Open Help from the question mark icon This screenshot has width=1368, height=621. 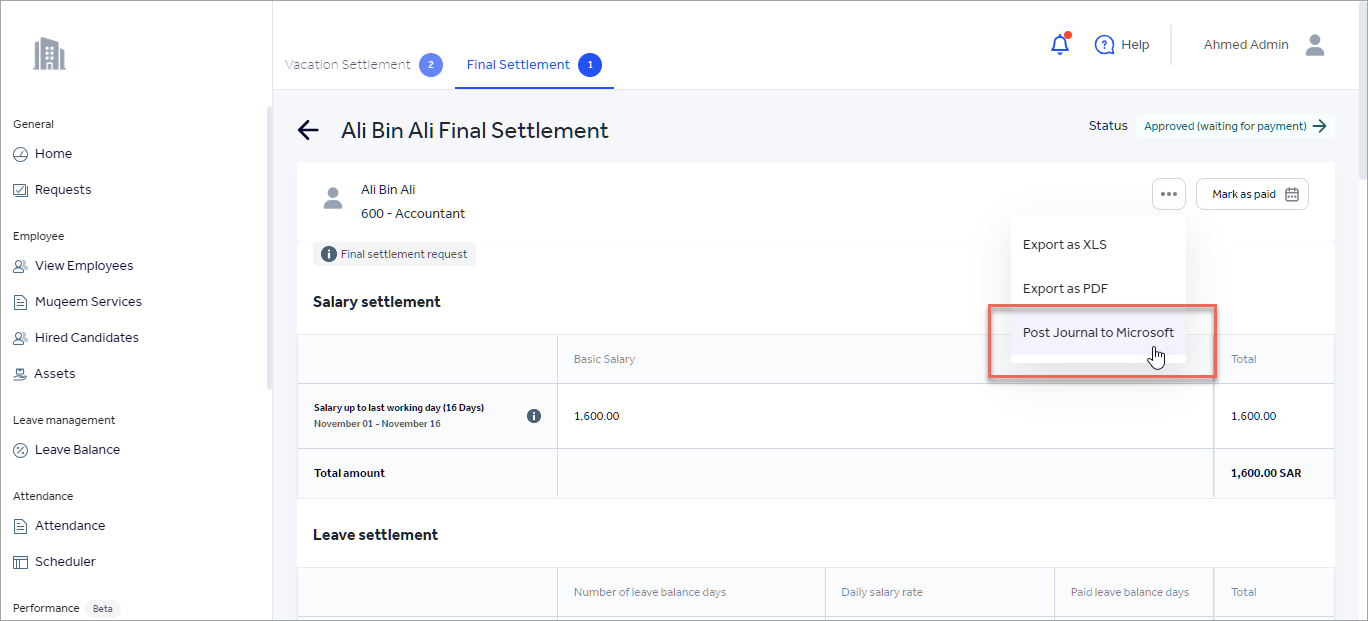point(1105,45)
